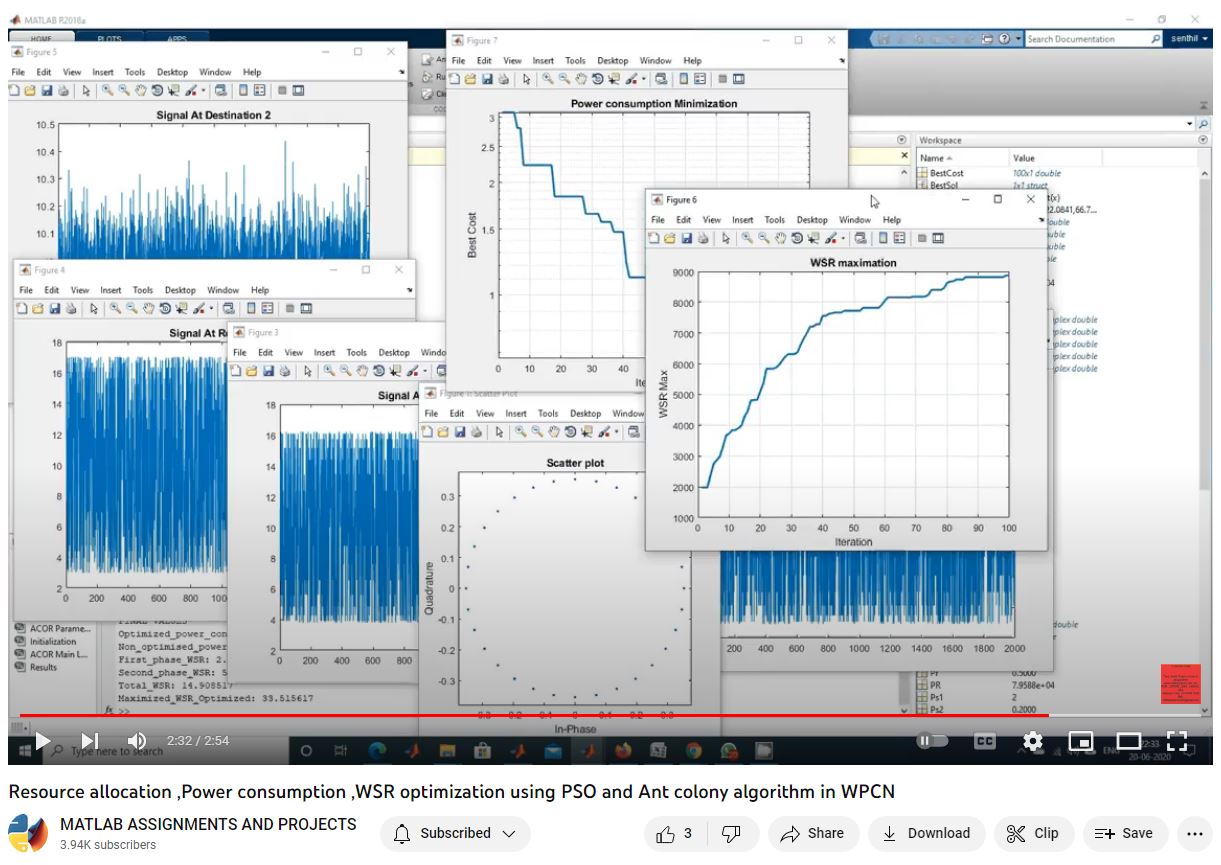Viewport: 1221px width, 865px height.
Task: Expand the Subscribed notification dropdown
Action: pos(455,833)
